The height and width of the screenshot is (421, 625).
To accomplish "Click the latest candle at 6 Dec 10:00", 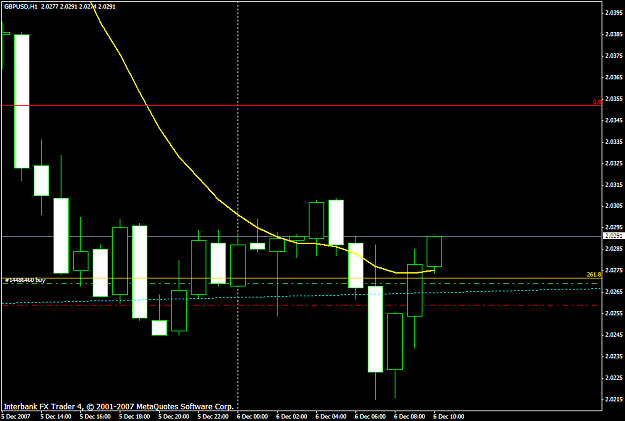I will (434, 252).
